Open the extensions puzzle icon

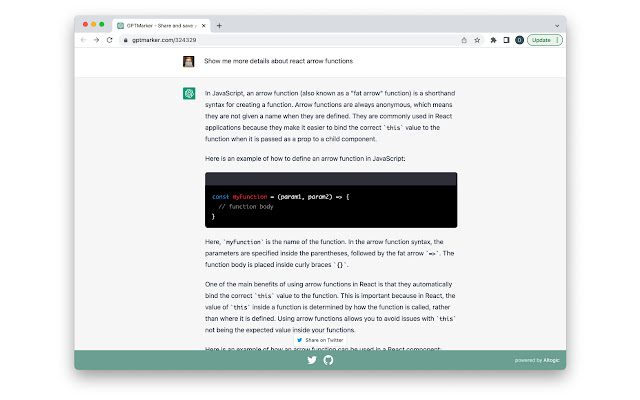point(493,40)
